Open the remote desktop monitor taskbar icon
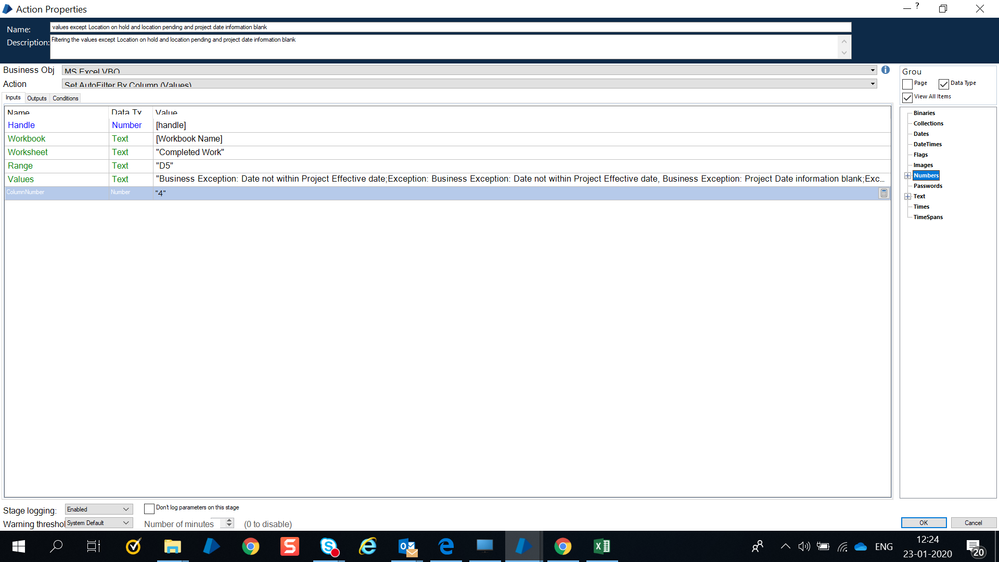Image resolution: width=999 pixels, height=562 pixels. click(485, 547)
